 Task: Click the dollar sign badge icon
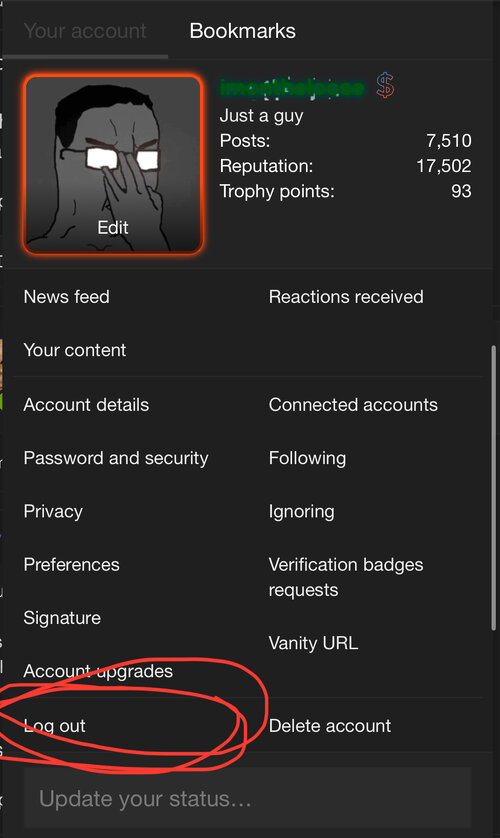click(x=385, y=86)
